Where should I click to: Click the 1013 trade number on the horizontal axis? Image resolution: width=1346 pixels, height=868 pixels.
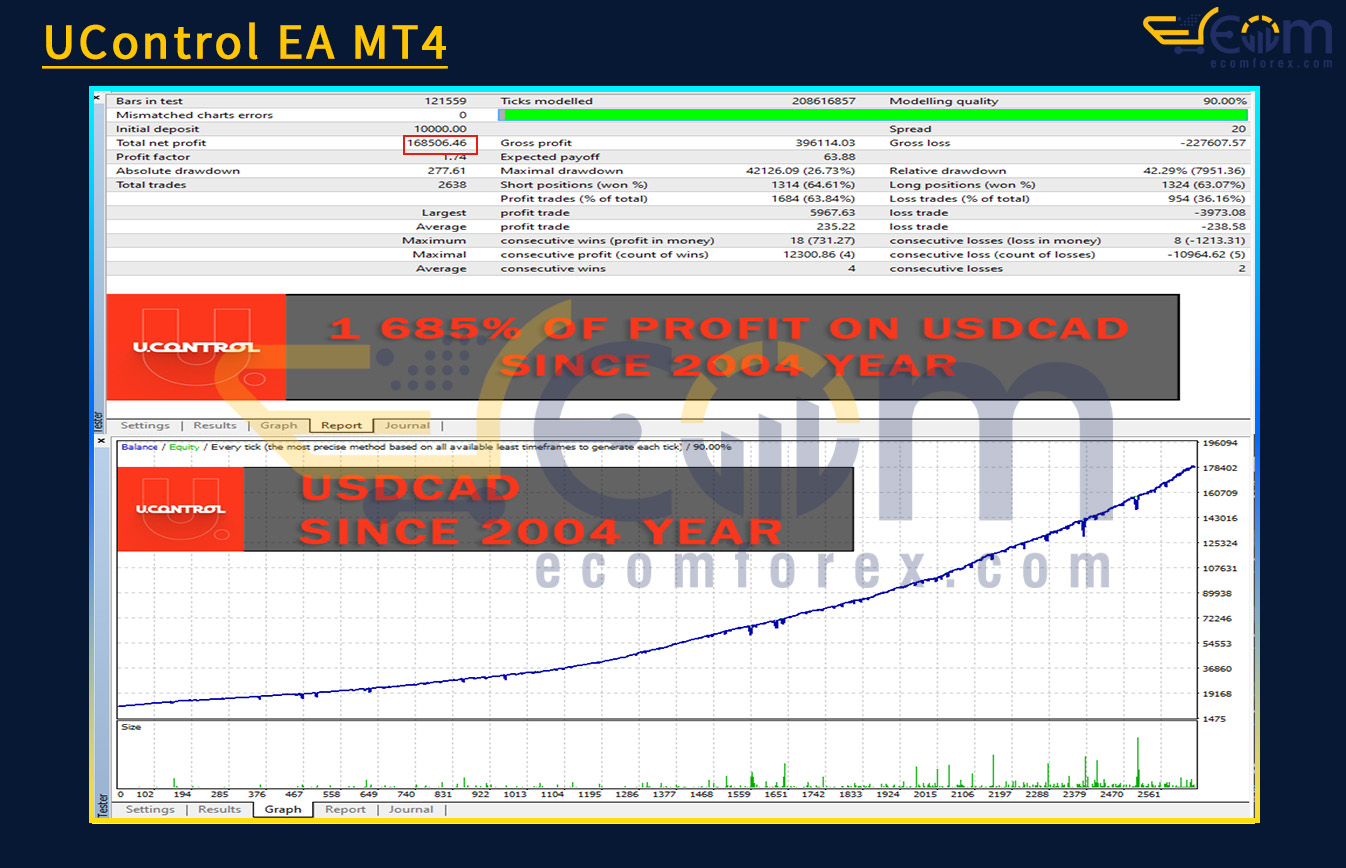[x=515, y=794]
